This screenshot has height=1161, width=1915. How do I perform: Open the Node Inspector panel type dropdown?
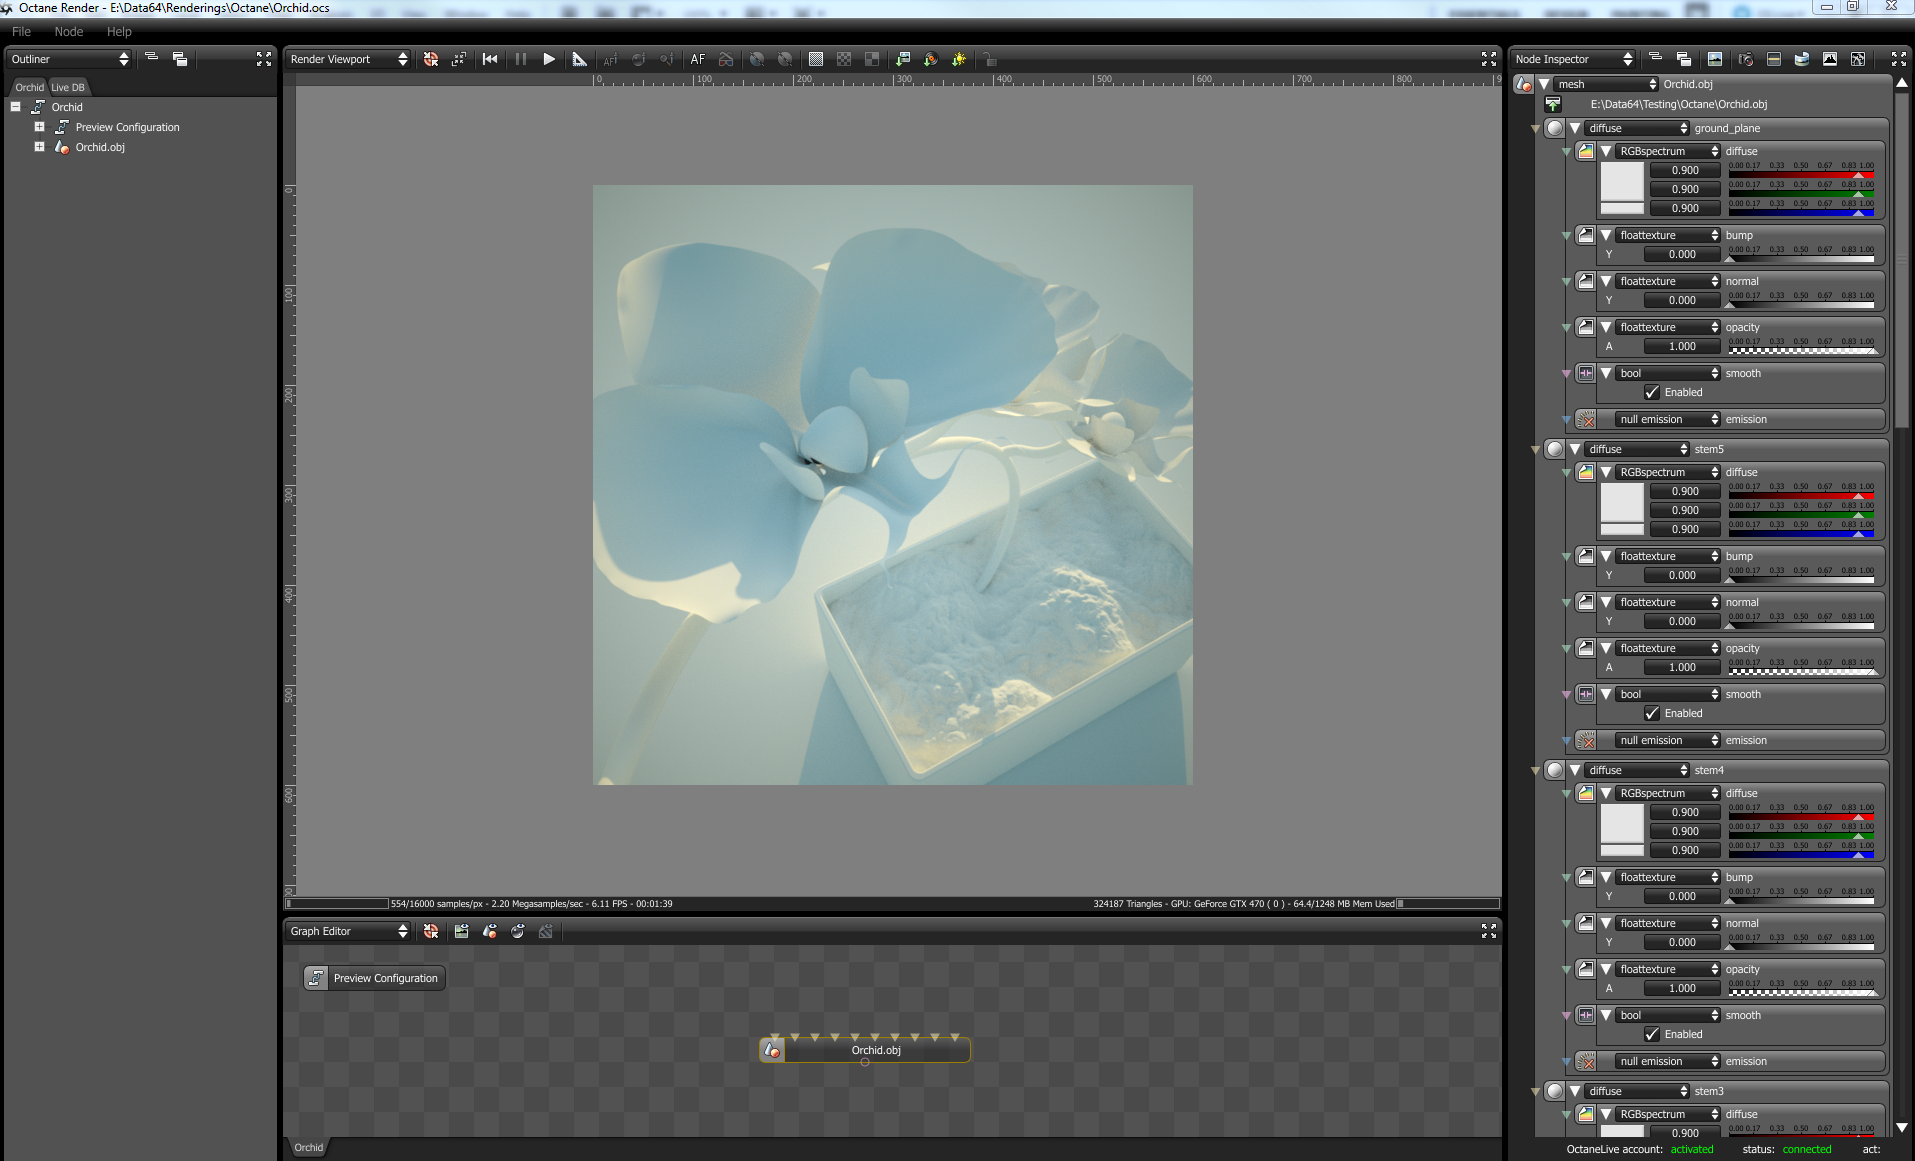point(1574,59)
